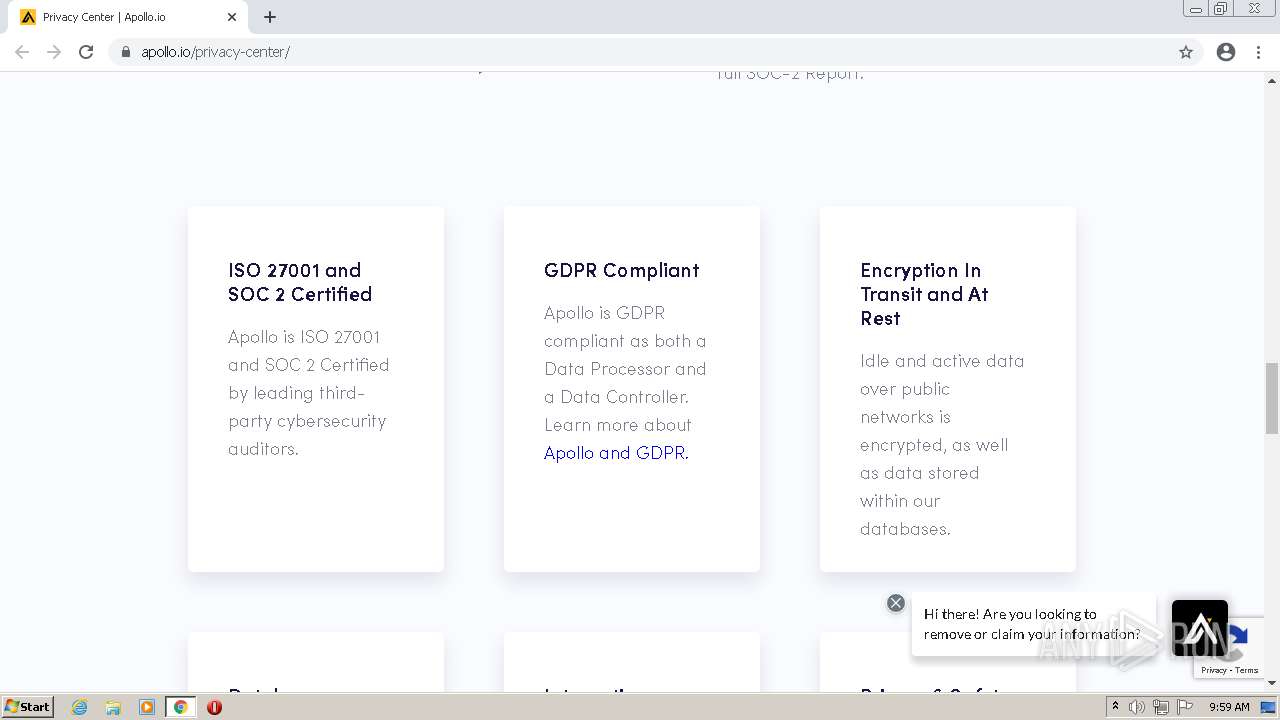
Task: Click the address bar URL field
Action: (600, 52)
